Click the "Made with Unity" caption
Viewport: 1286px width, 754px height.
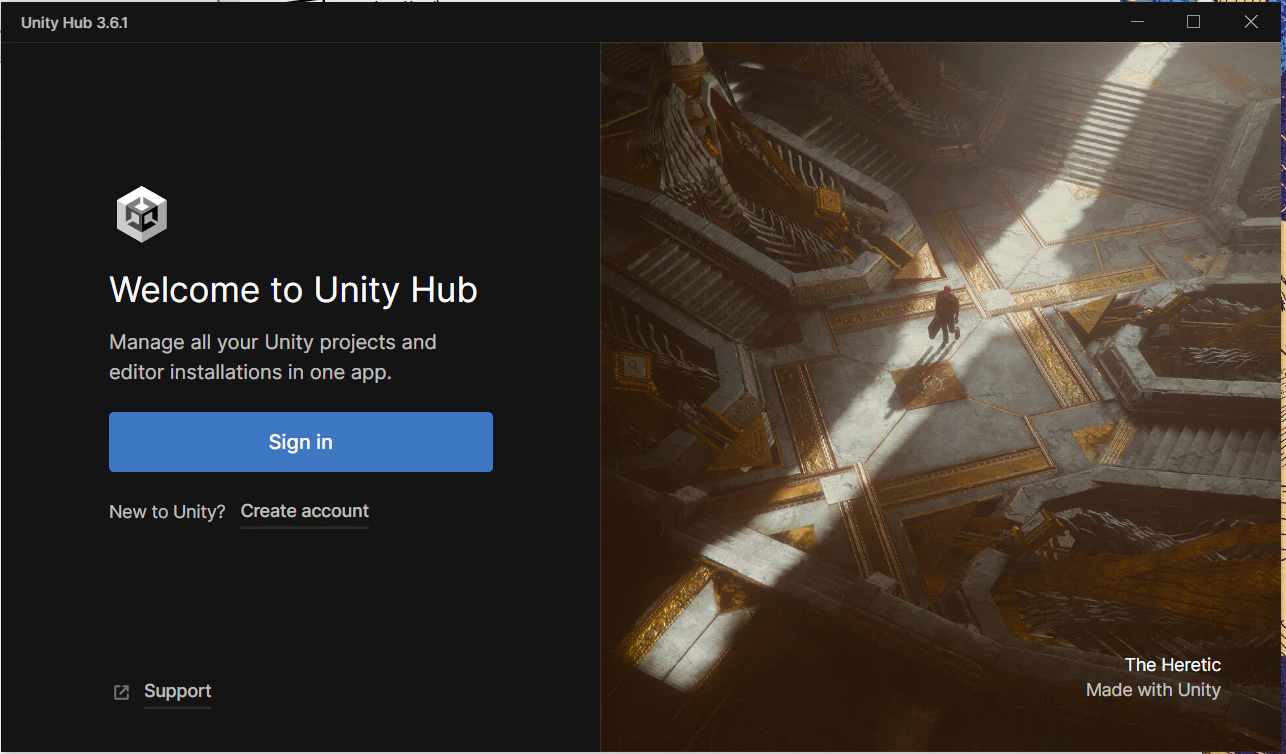pos(1153,690)
